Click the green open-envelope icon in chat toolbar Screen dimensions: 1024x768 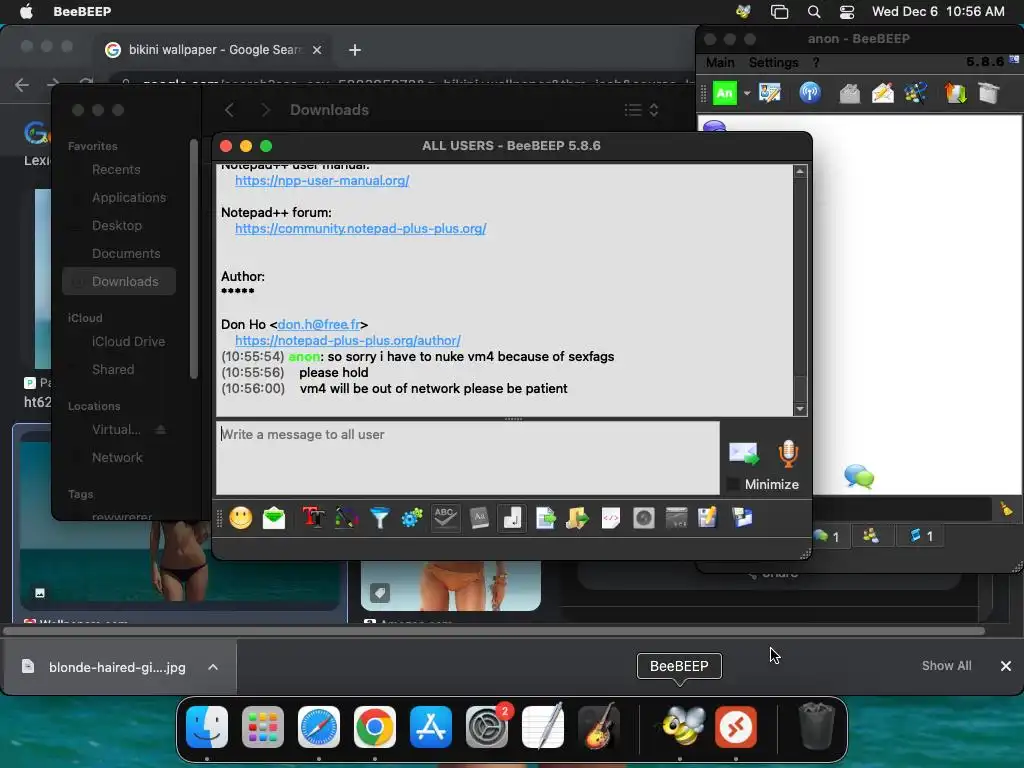(x=274, y=519)
